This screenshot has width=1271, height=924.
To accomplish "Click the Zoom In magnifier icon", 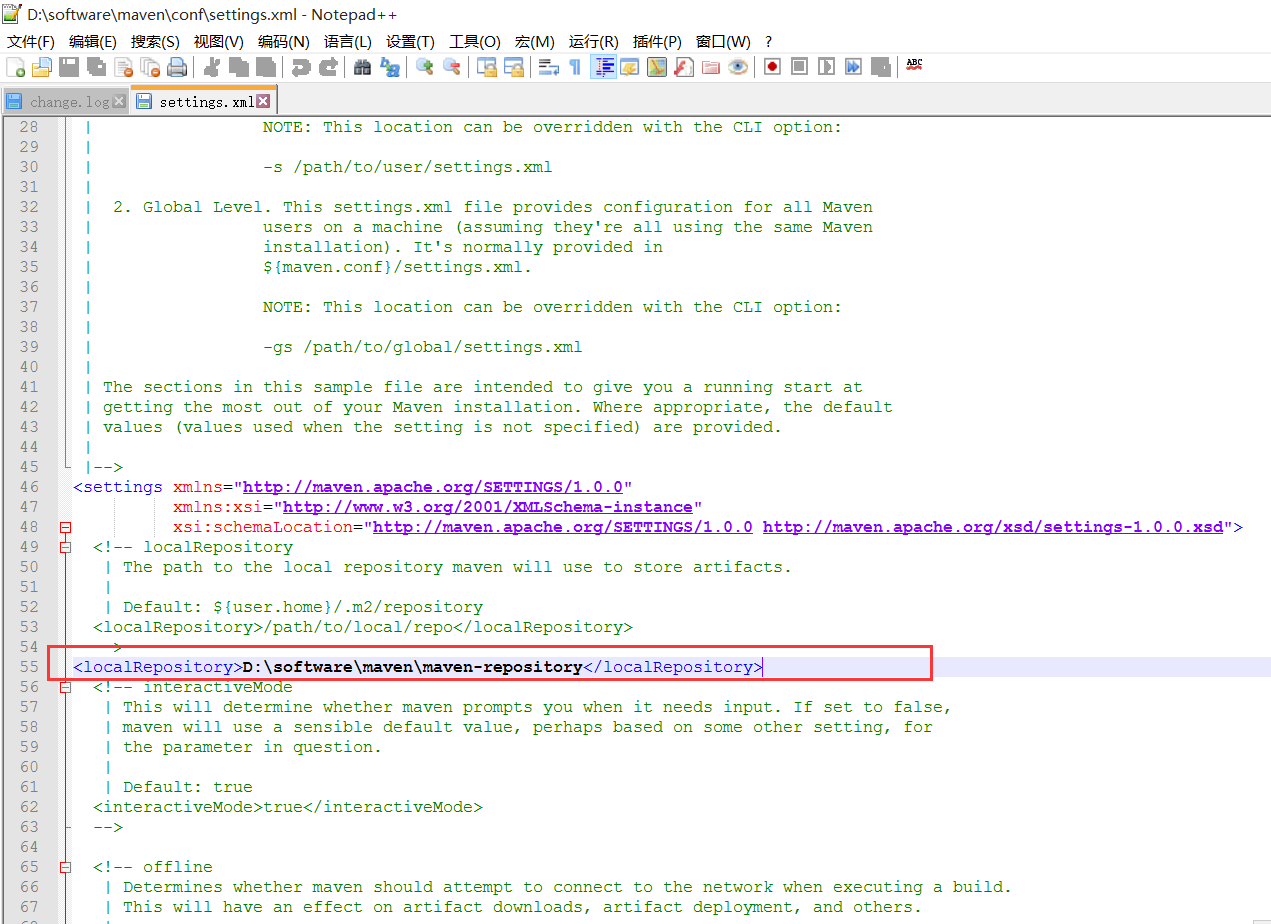I will 424,67.
